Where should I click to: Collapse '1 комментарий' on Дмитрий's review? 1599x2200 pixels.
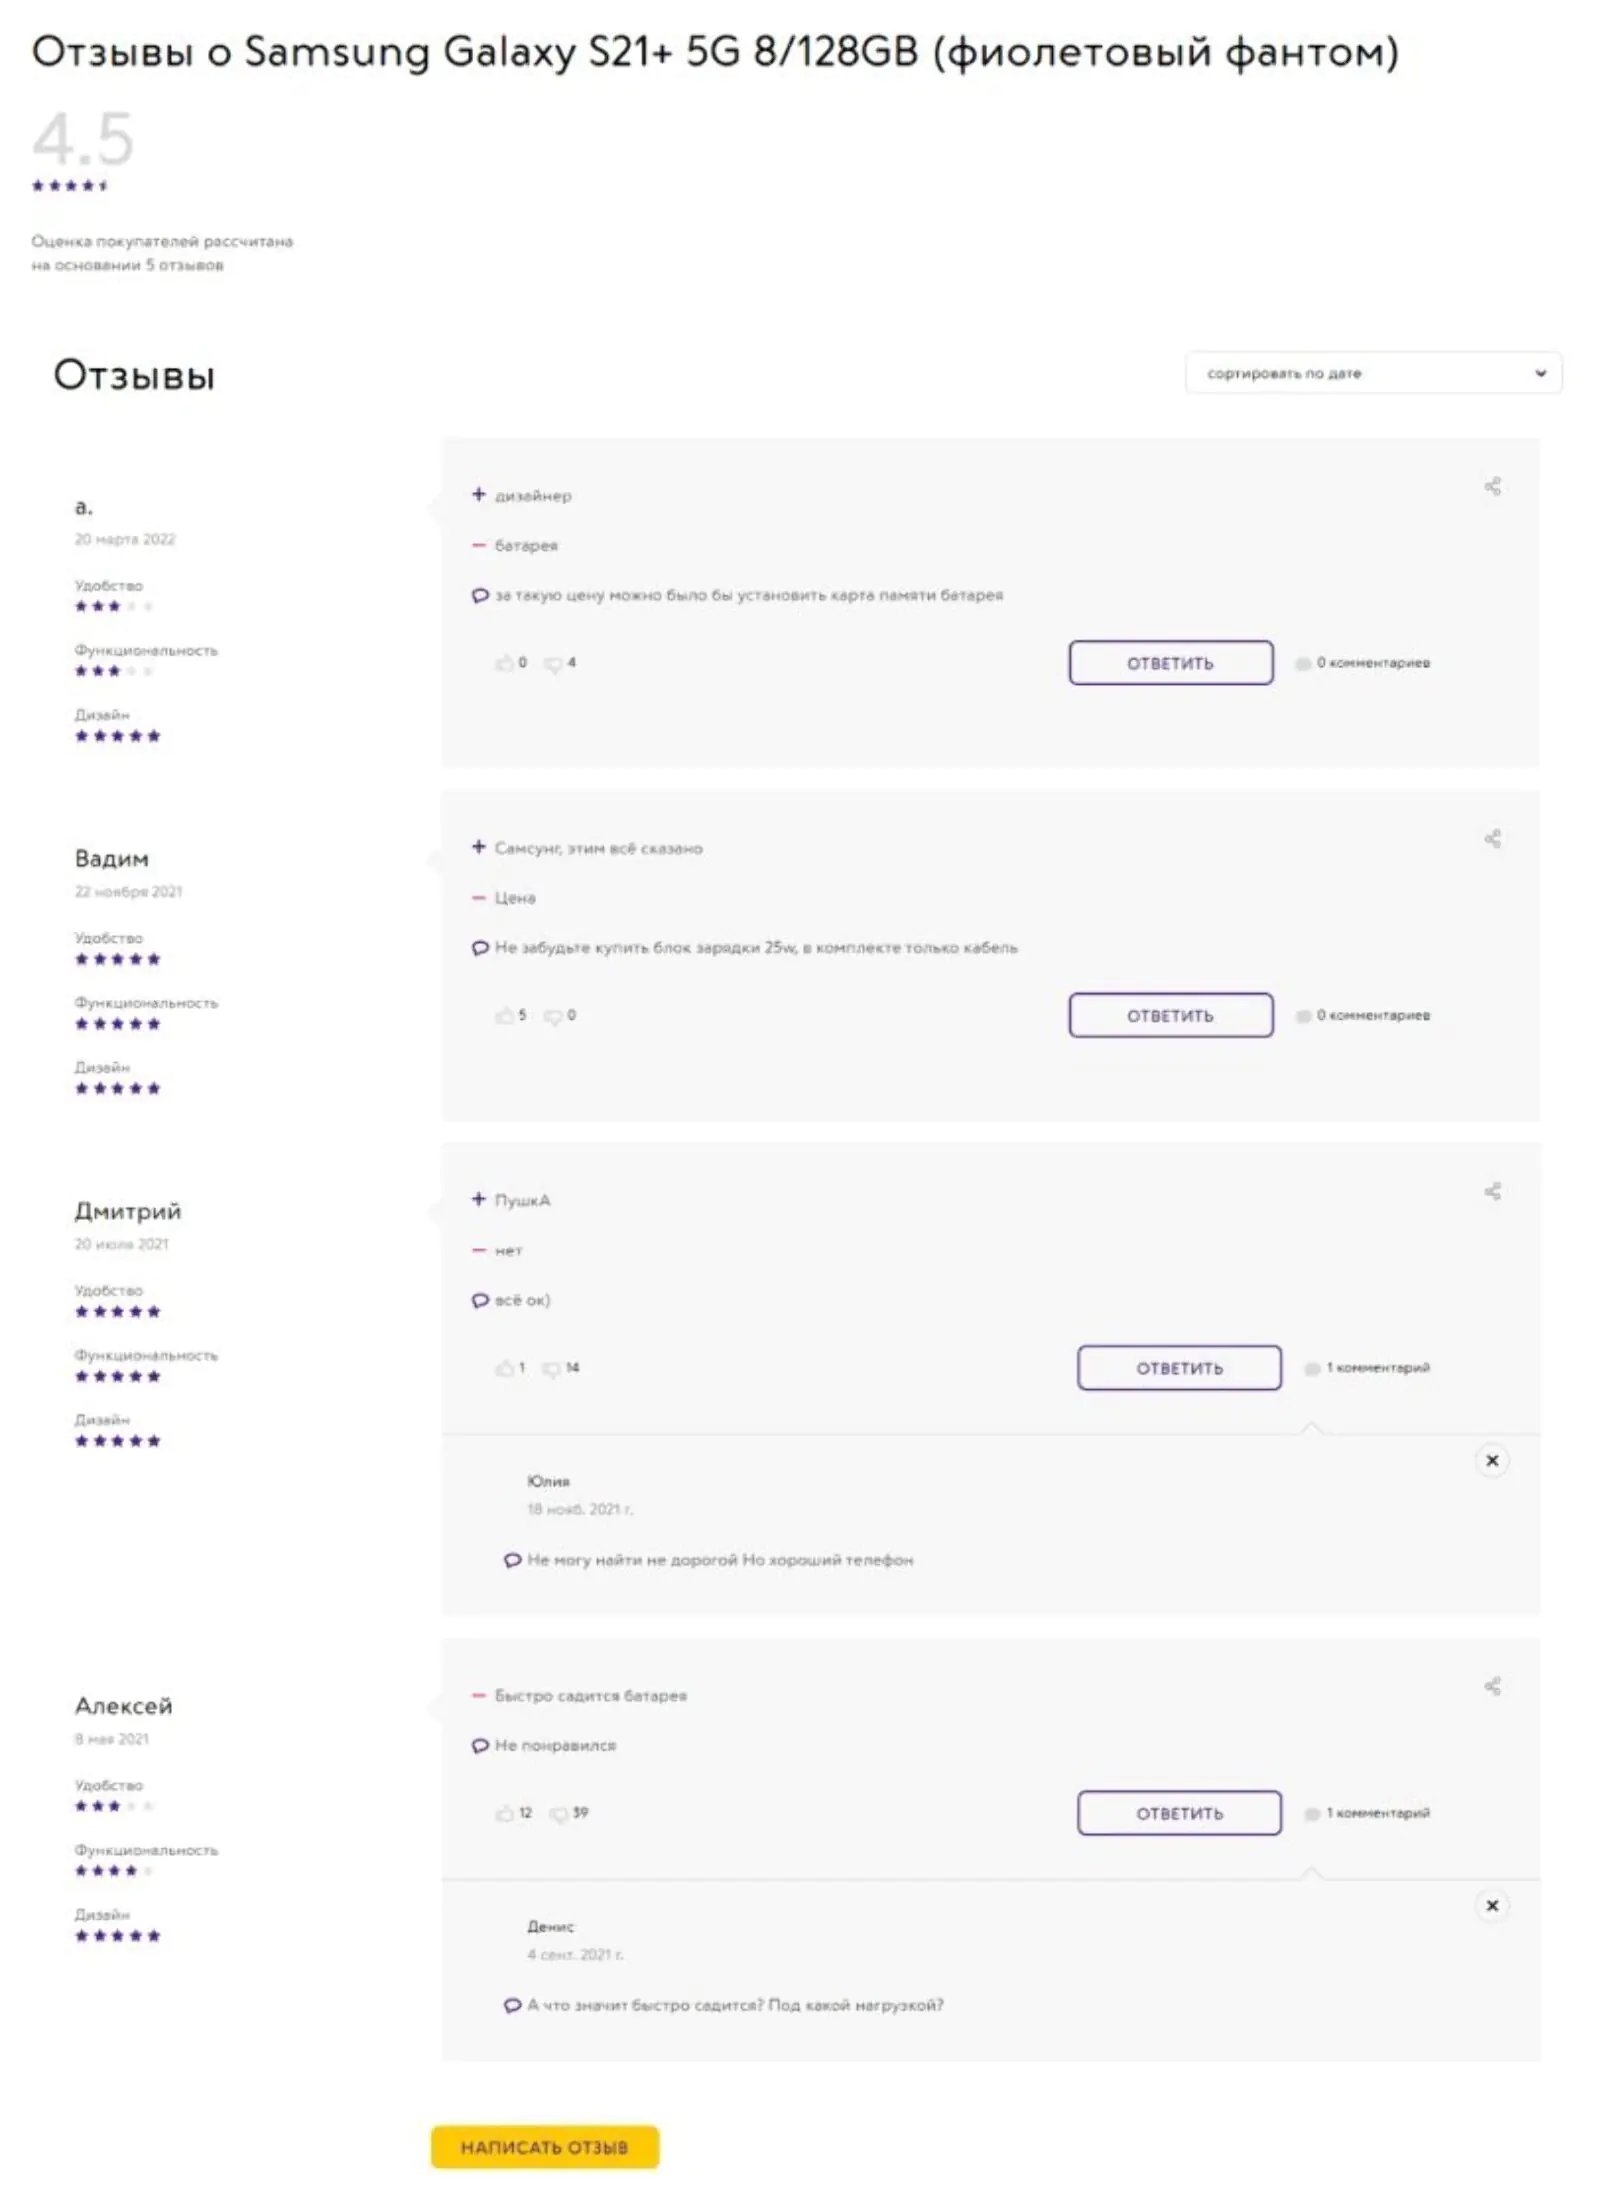1367,1367
